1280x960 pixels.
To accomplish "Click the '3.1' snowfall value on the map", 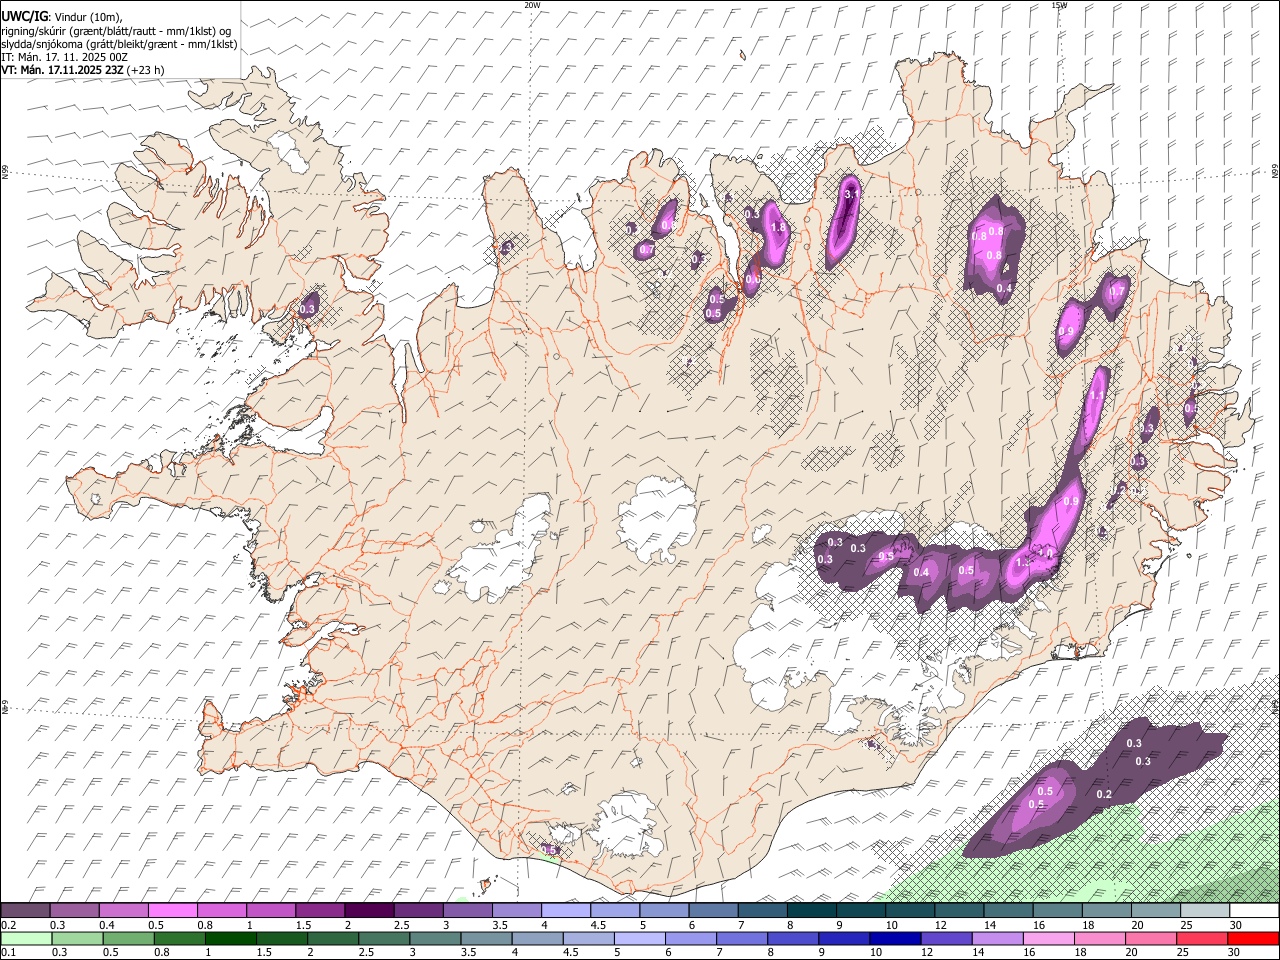I will 851,194.
